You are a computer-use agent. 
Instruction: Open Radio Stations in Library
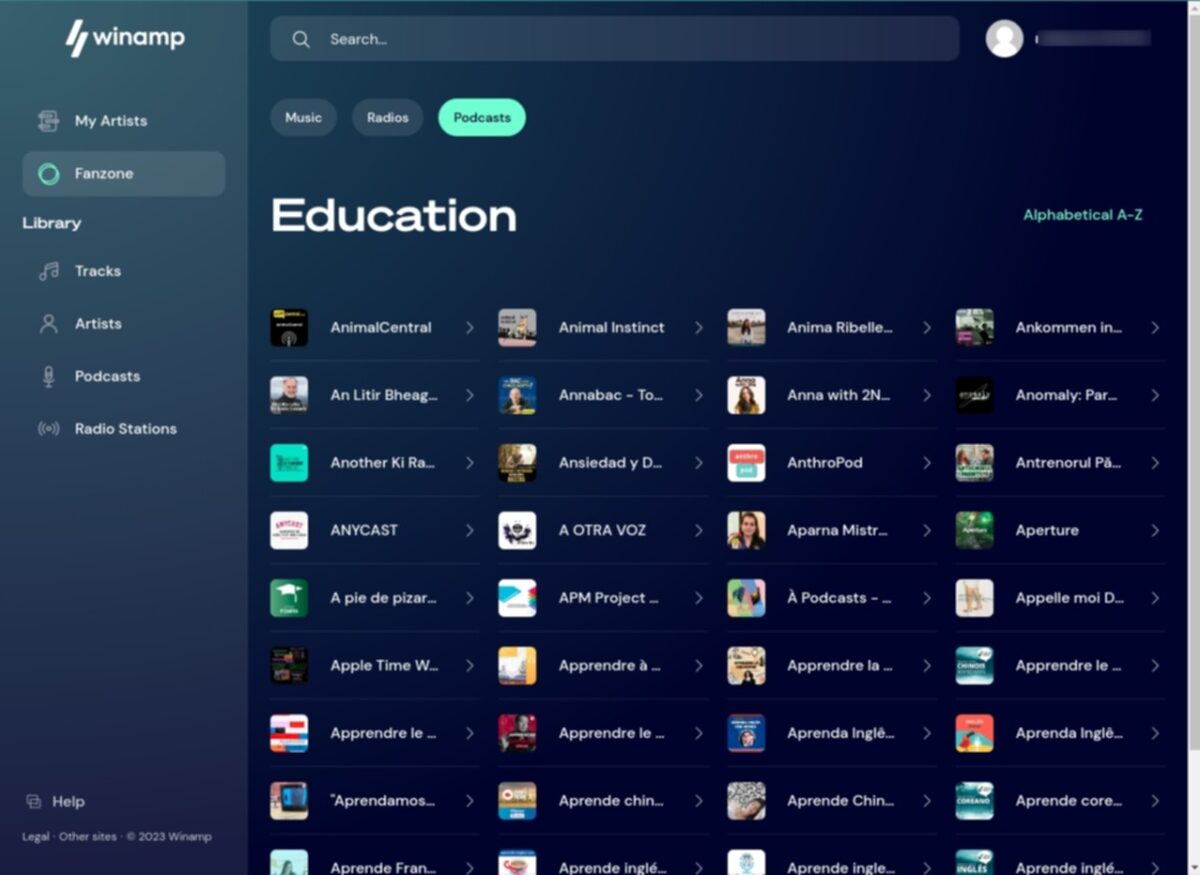pyautogui.click(x=125, y=429)
